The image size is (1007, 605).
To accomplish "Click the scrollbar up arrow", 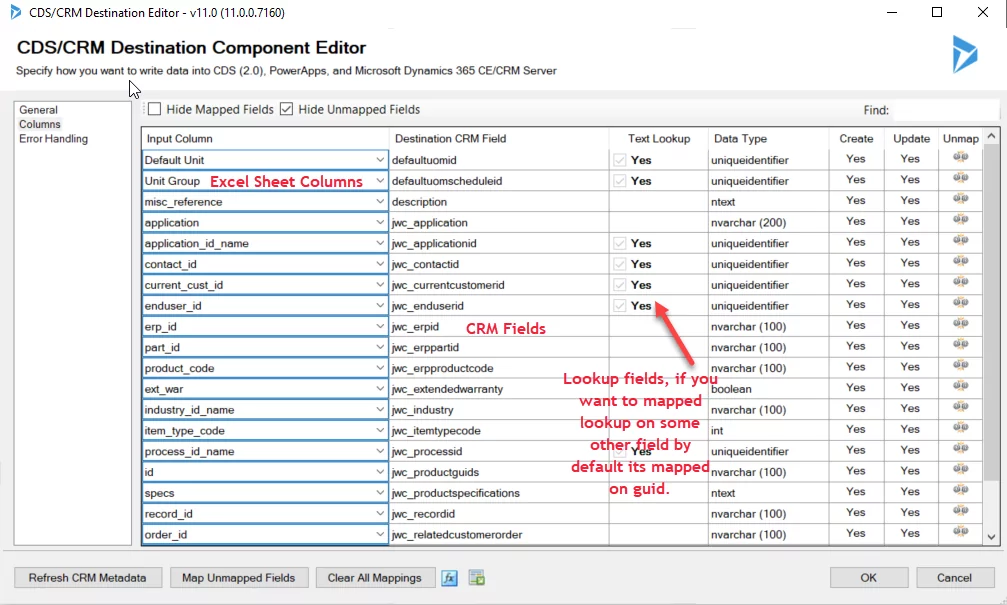I will (x=991, y=136).
